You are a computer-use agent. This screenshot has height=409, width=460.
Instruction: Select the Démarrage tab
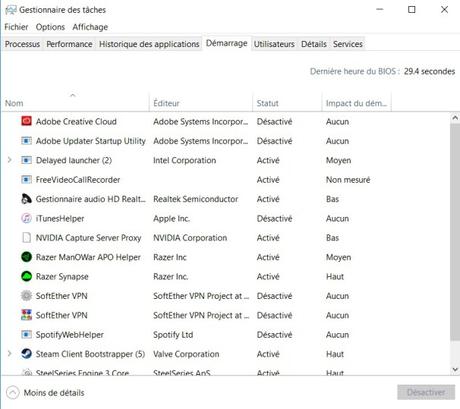(227, 43)
